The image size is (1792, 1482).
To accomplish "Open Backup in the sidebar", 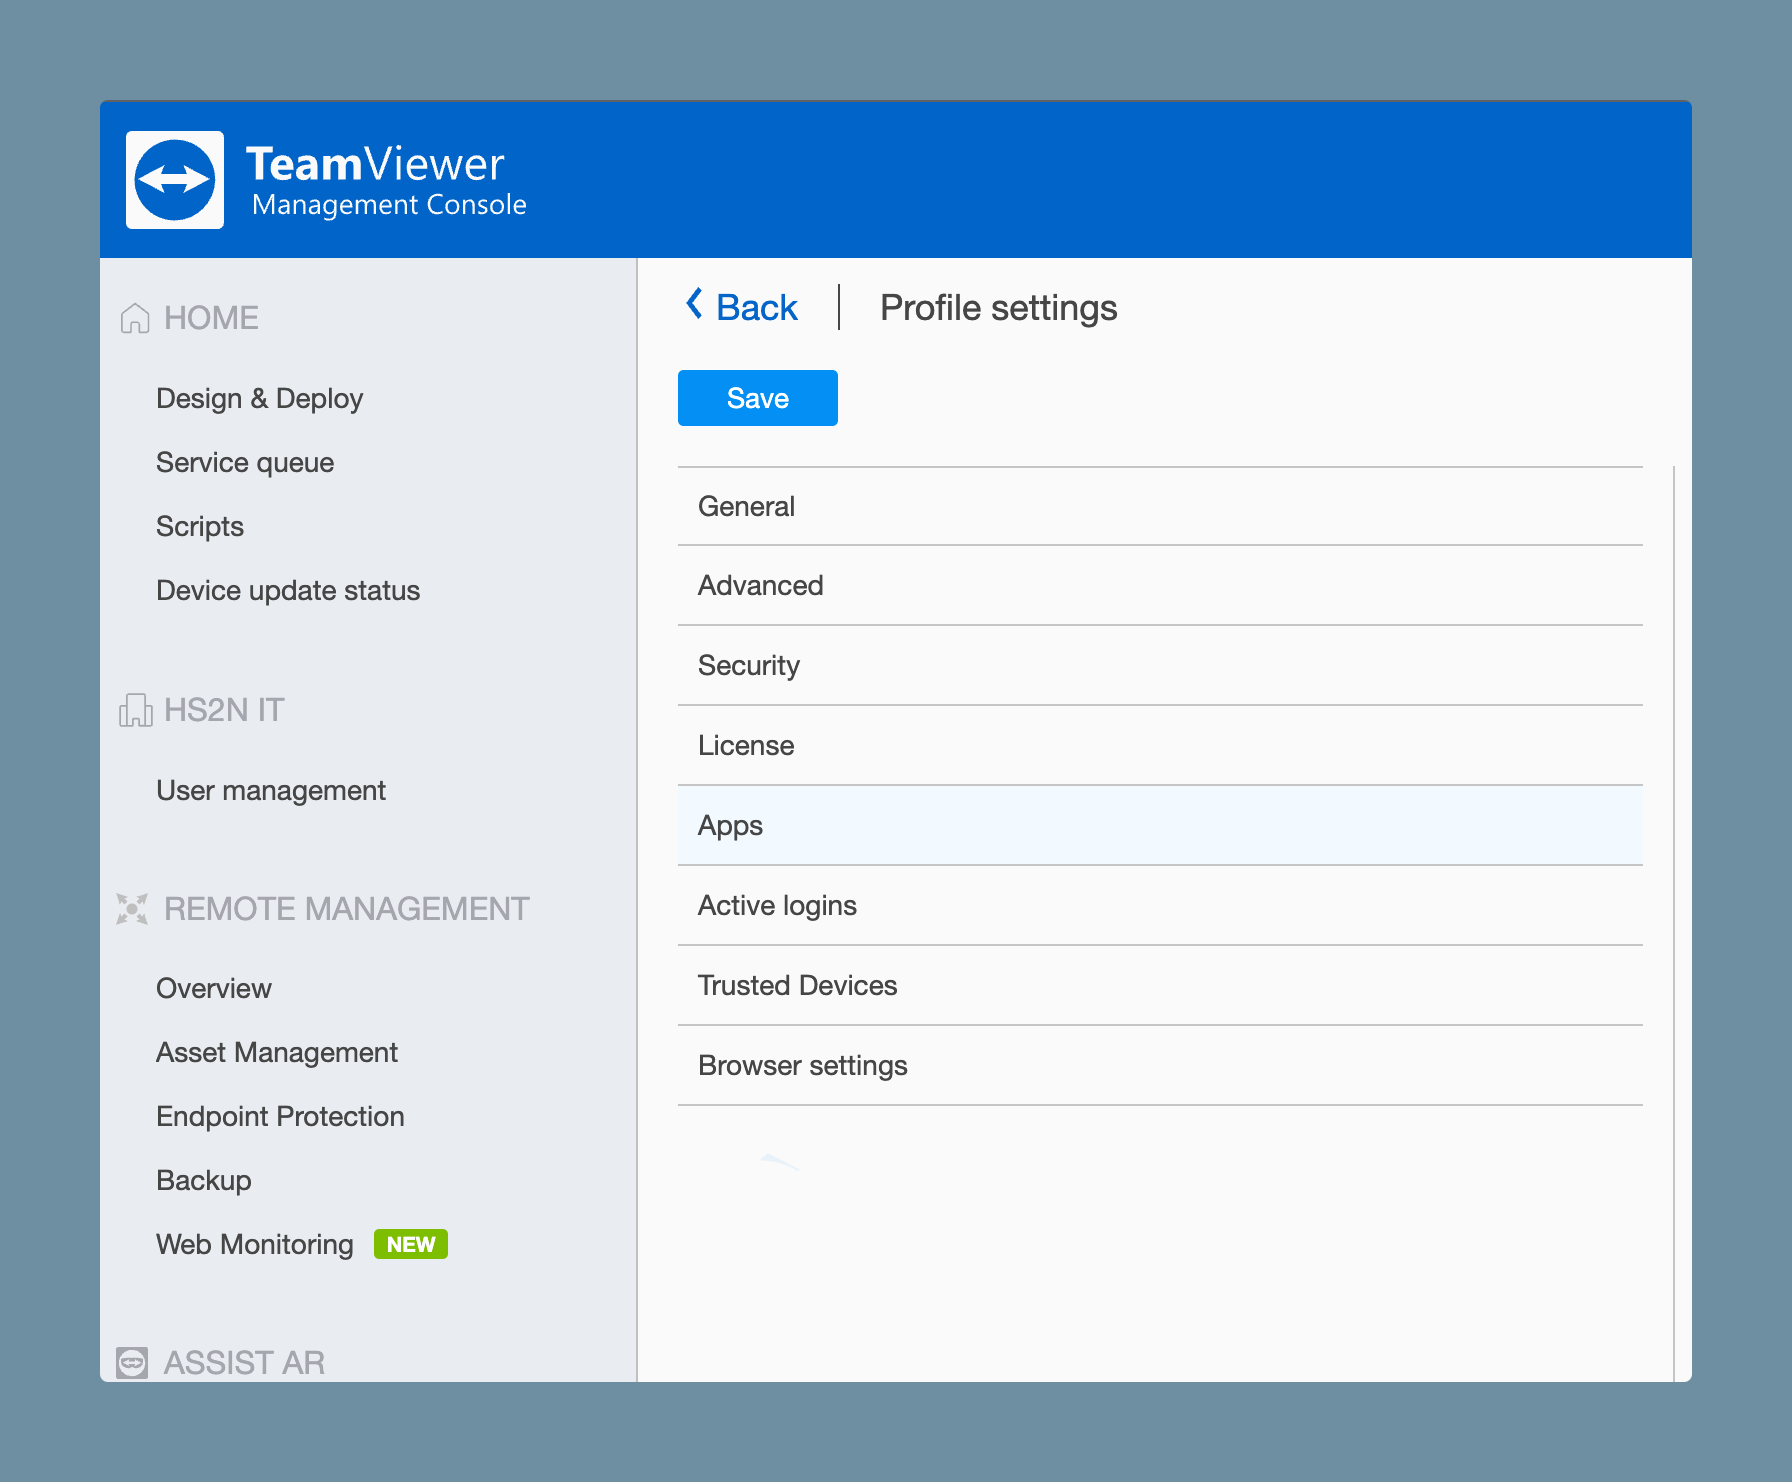I will tap(204, 1181).
